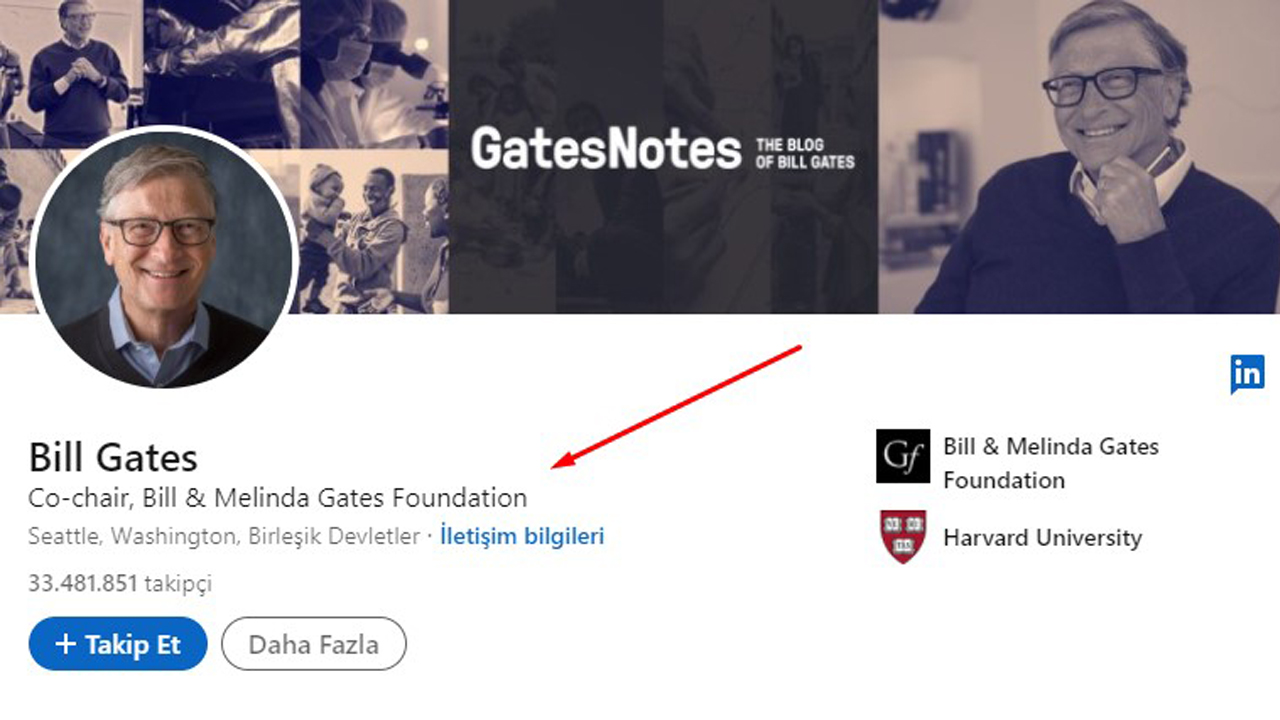The width and height of the screenshot is (1280, 720).
Task: Click the follower count 33.481.851 takipçi
Action: [120, 583]
